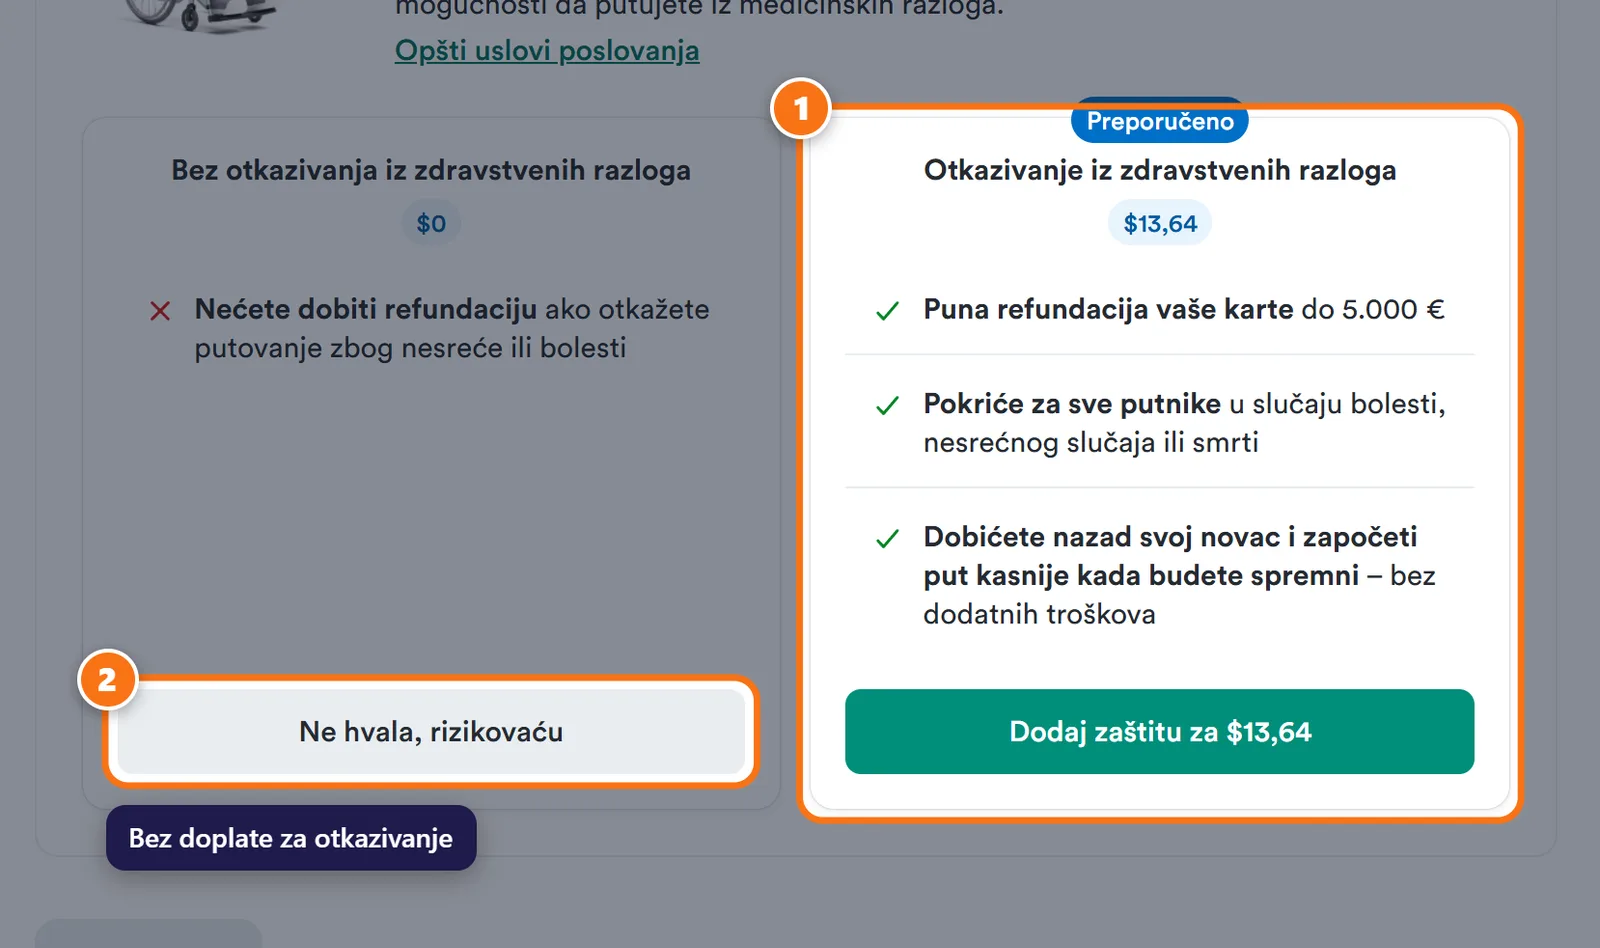The width and height of the screenshot is (1600, 948).
Task: Add protection with "Dodaj zaštitu za $13,64"
Action: click(x=1159, y=732)
